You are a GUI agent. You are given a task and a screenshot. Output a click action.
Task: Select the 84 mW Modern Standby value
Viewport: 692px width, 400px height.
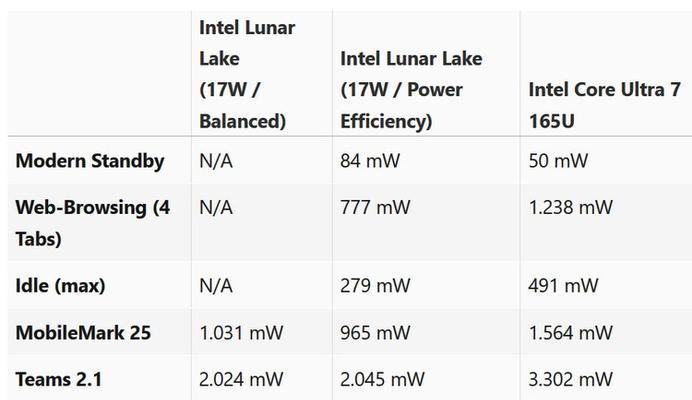click(370, 161)
